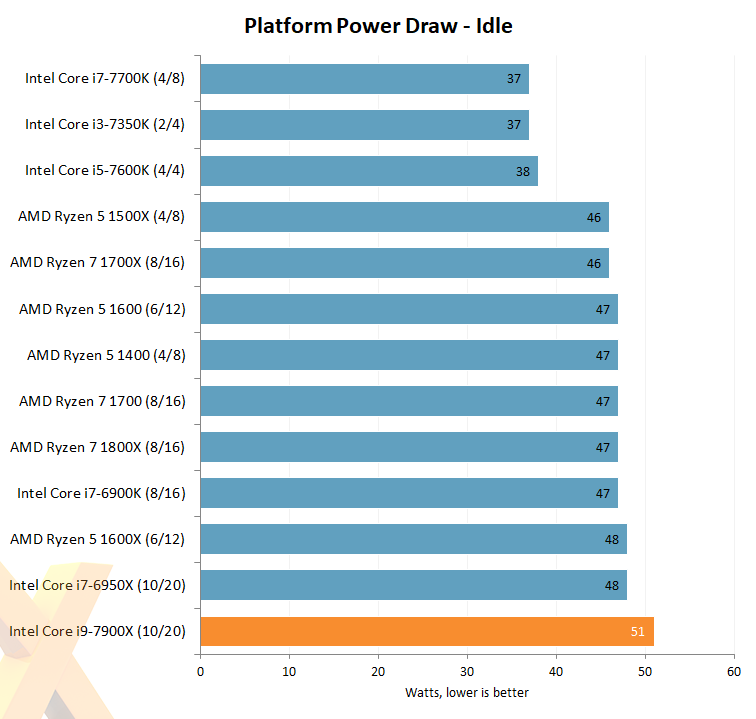This screenshot has width=756, height=719.
Task: Click the orange Core i9-7900X bar
Action: tap(427, 631)
